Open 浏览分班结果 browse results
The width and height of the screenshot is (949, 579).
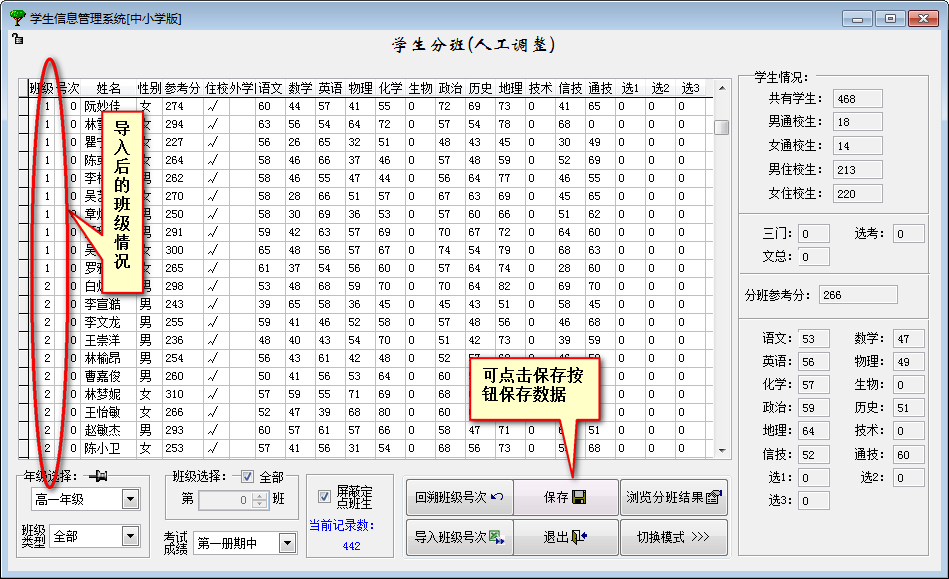pyautogui.click(x=673, y=497)
